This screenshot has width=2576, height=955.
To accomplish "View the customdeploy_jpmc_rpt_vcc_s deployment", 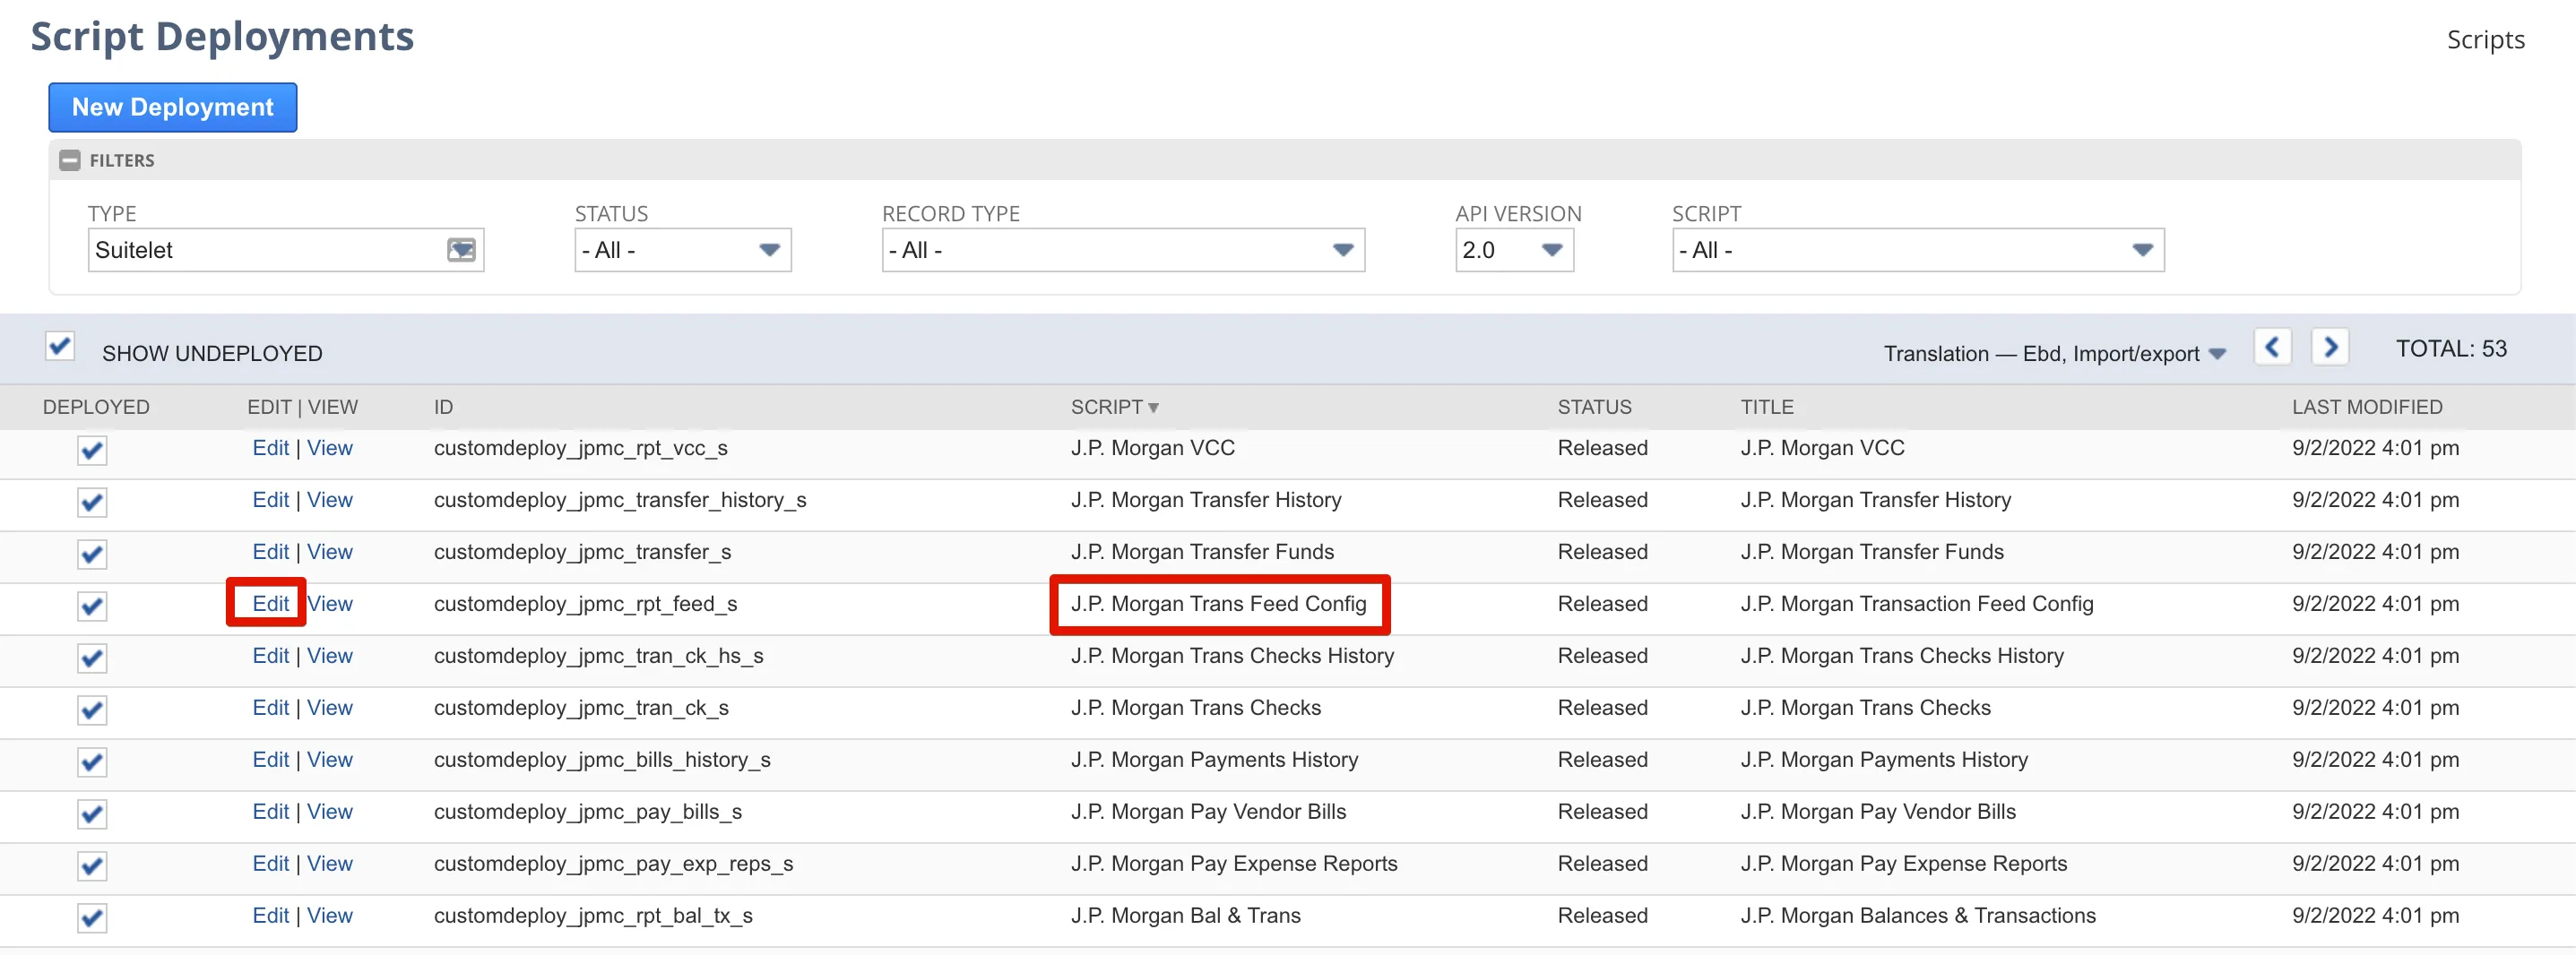I will [x=330, y=448].
